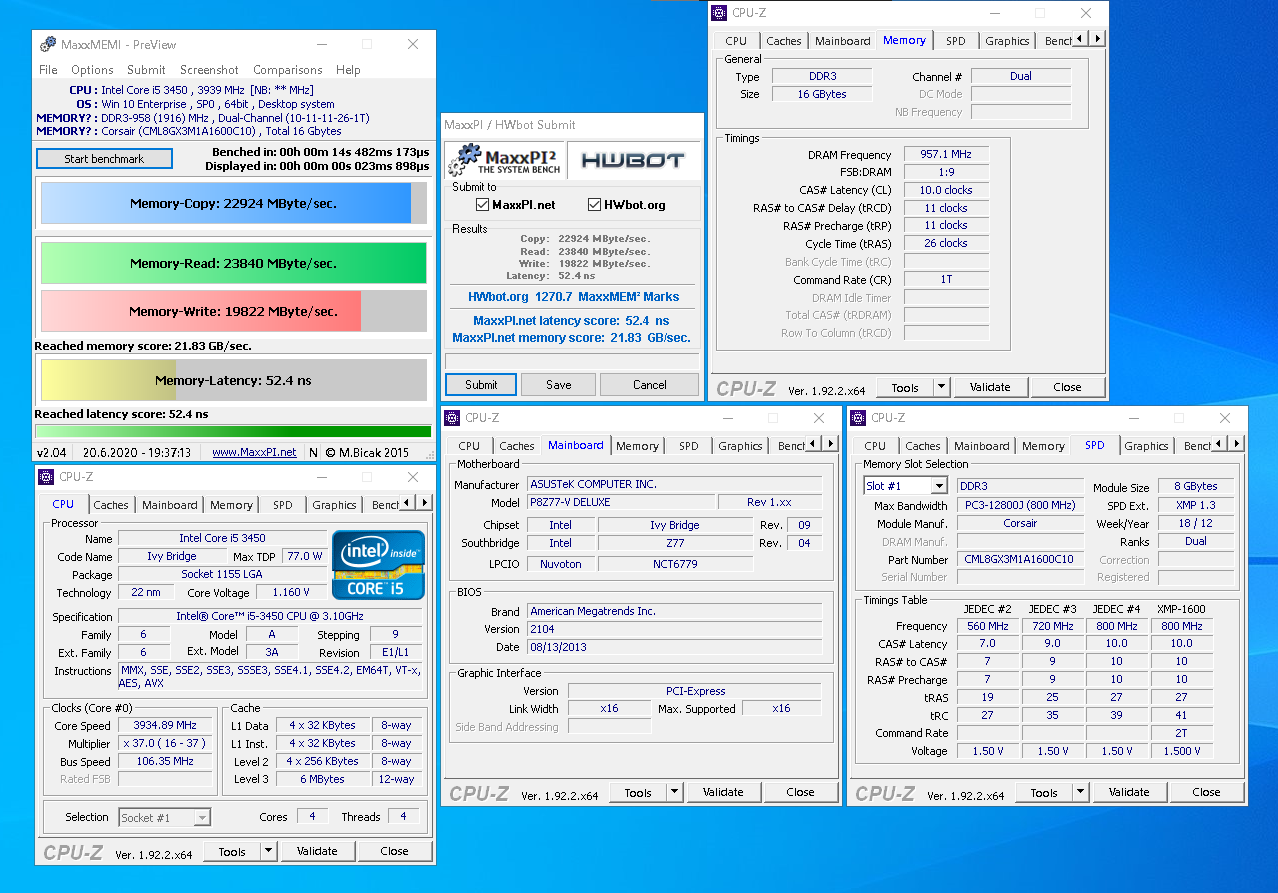Click Part Number CML8GX3M1A1600C10 field

[x=1018, y=559]
